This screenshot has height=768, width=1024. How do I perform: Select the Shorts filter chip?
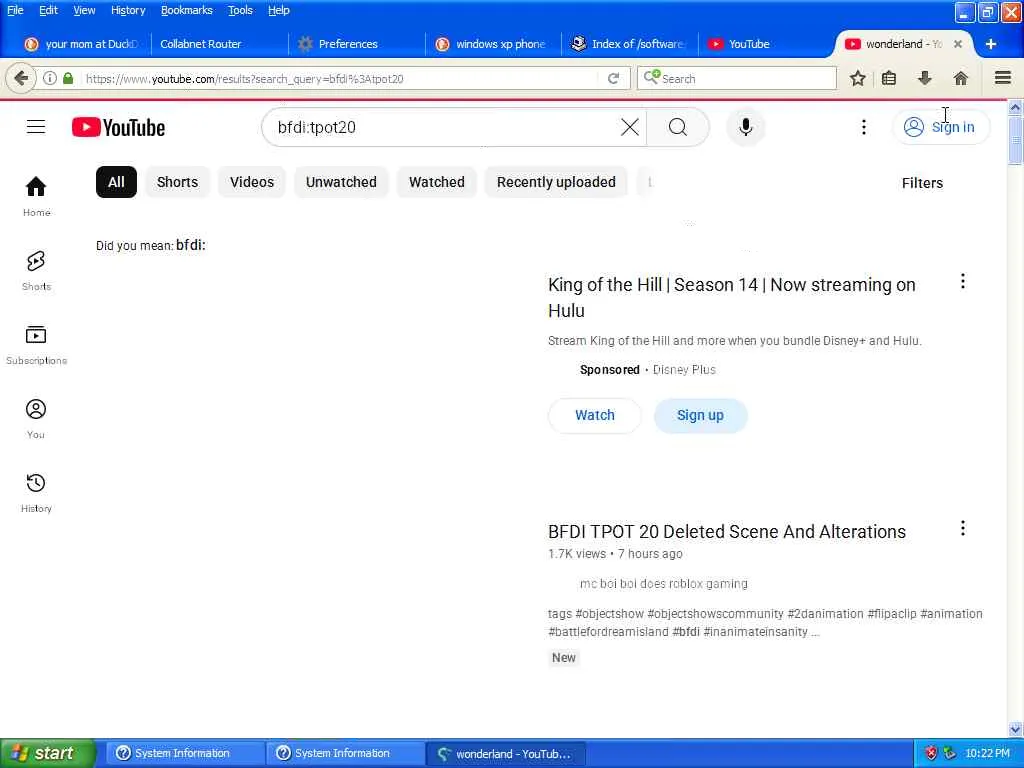(177, 182)
